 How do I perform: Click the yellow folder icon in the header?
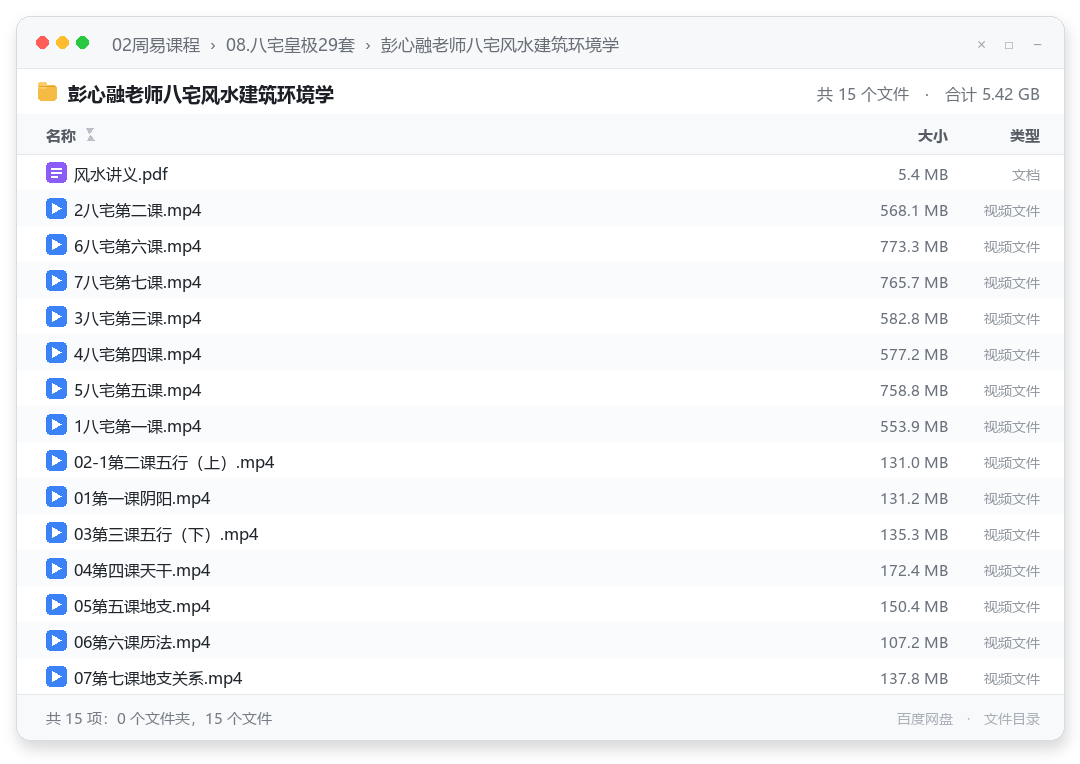click(48, 92)
